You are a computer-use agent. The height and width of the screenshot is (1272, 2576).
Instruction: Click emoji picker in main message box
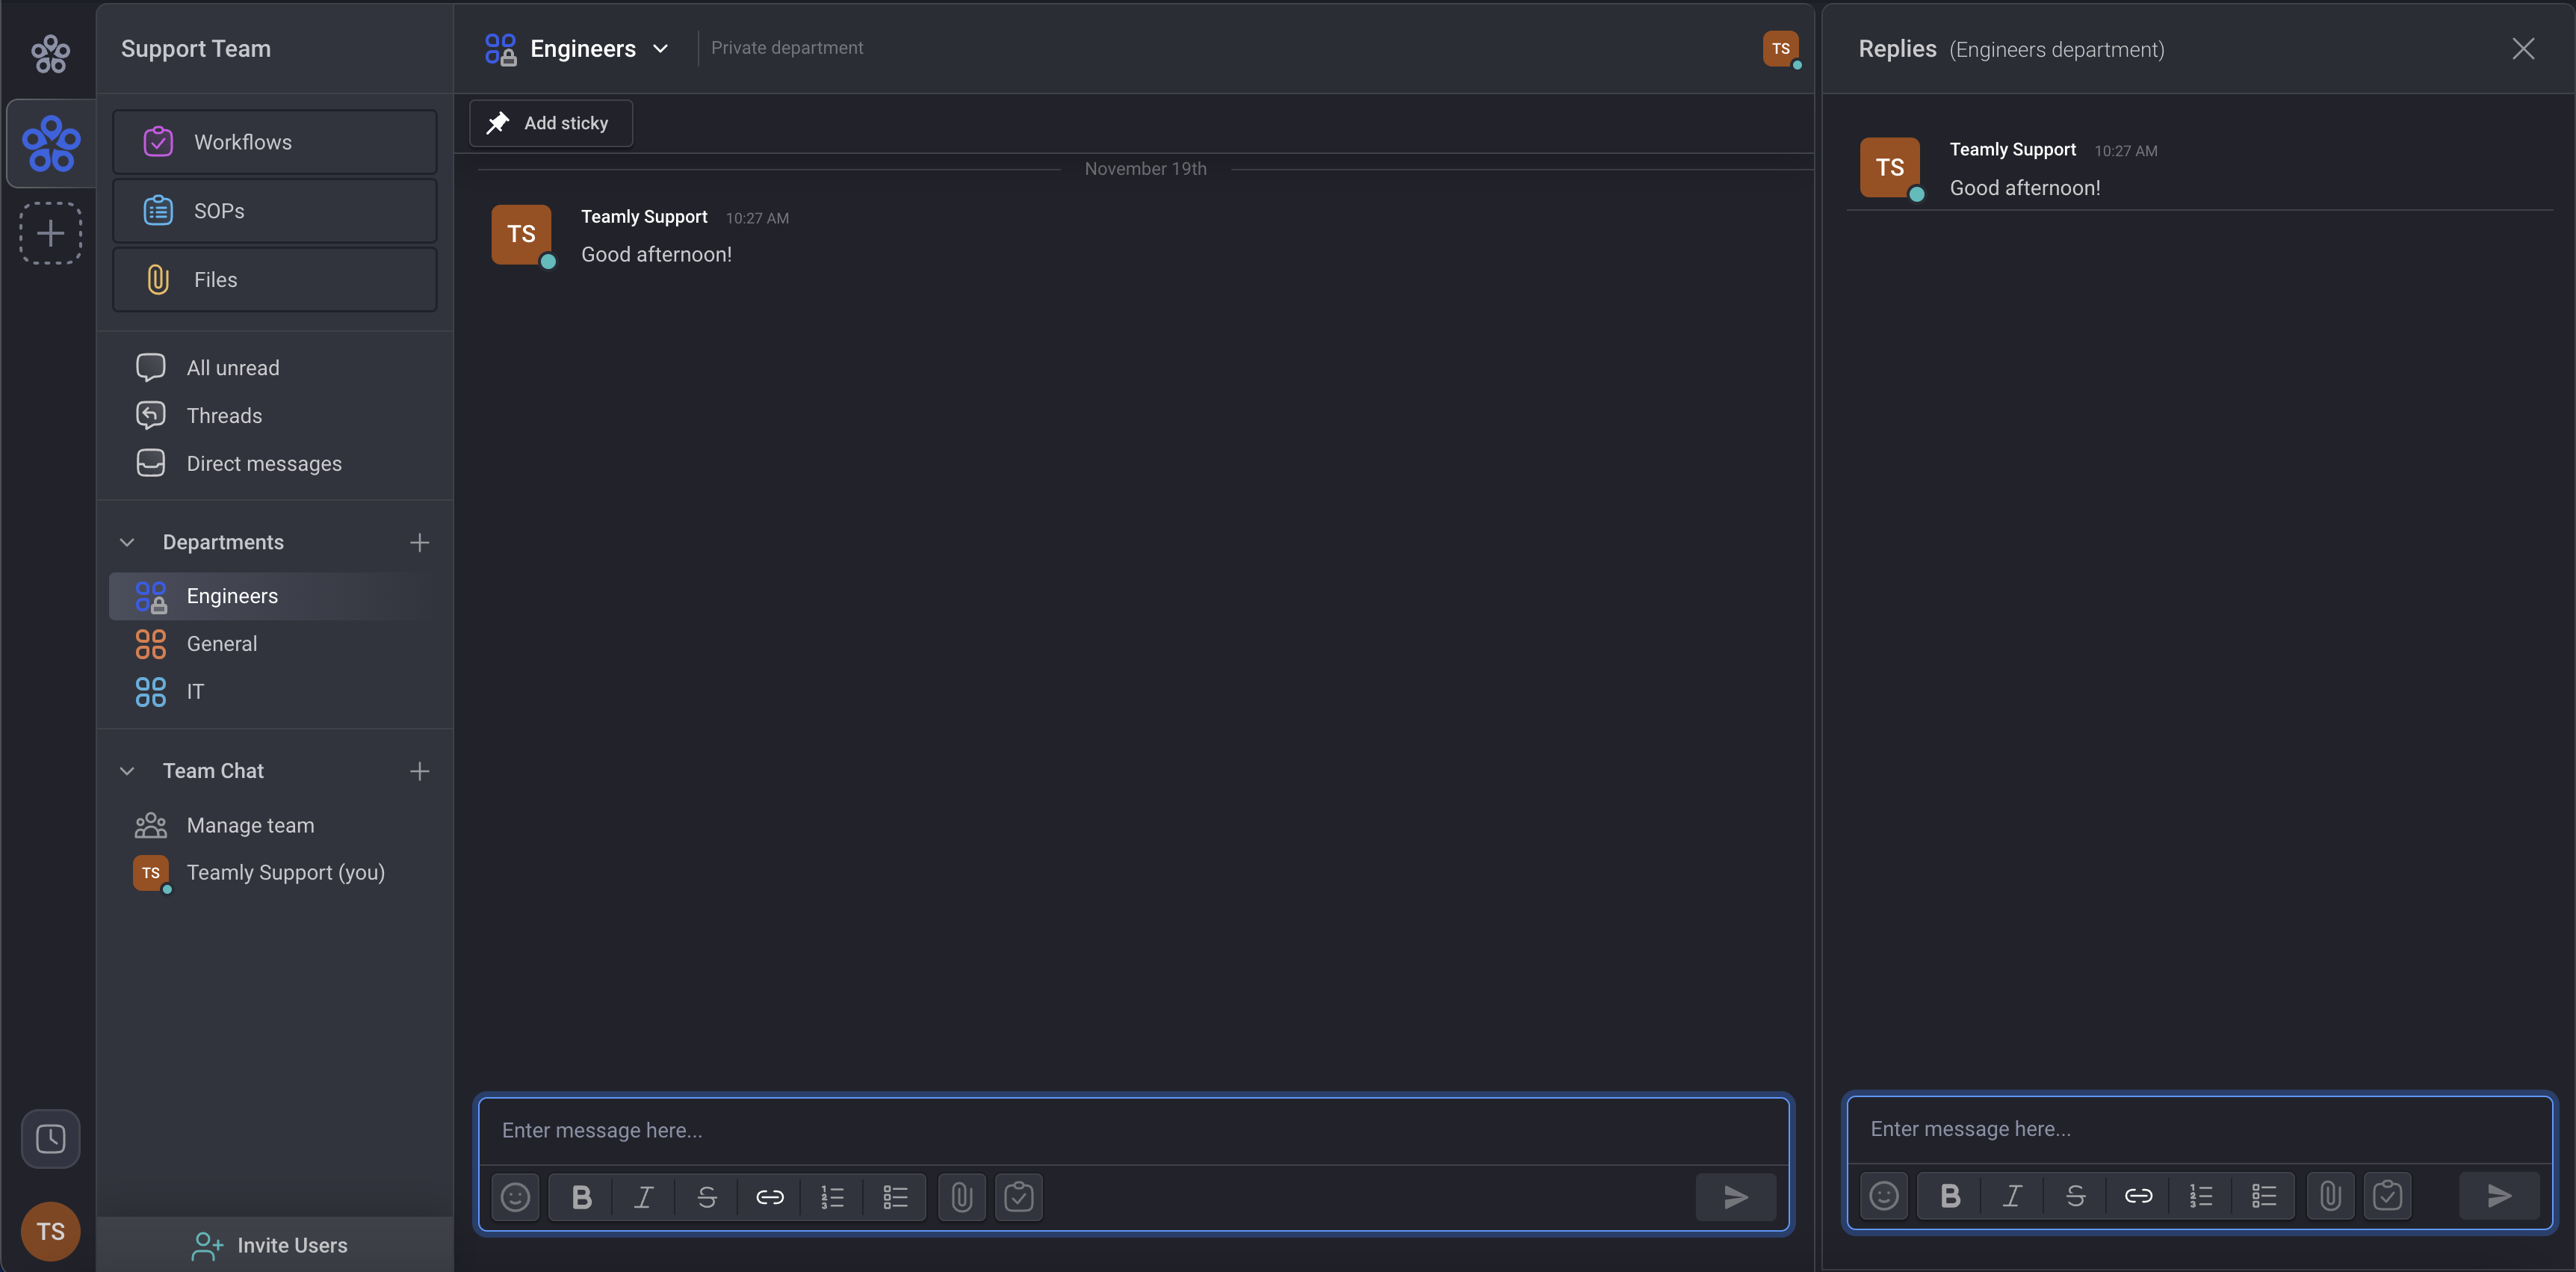(x=515, y=1197)
